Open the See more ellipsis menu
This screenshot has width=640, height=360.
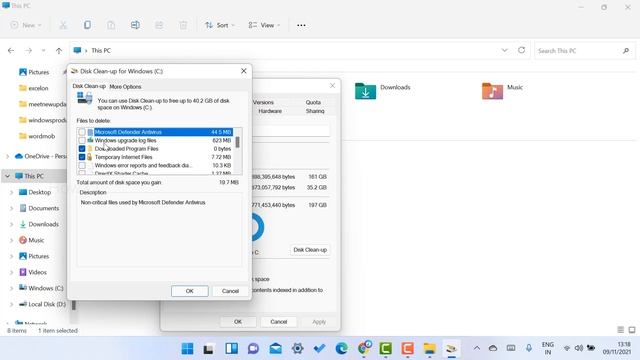(301, 25)
